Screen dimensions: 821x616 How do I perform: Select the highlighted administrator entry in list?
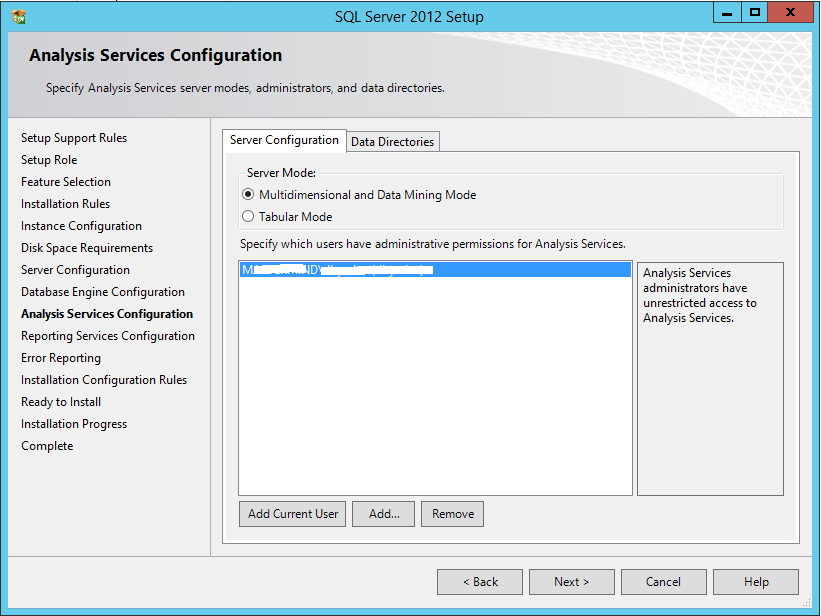434,270
